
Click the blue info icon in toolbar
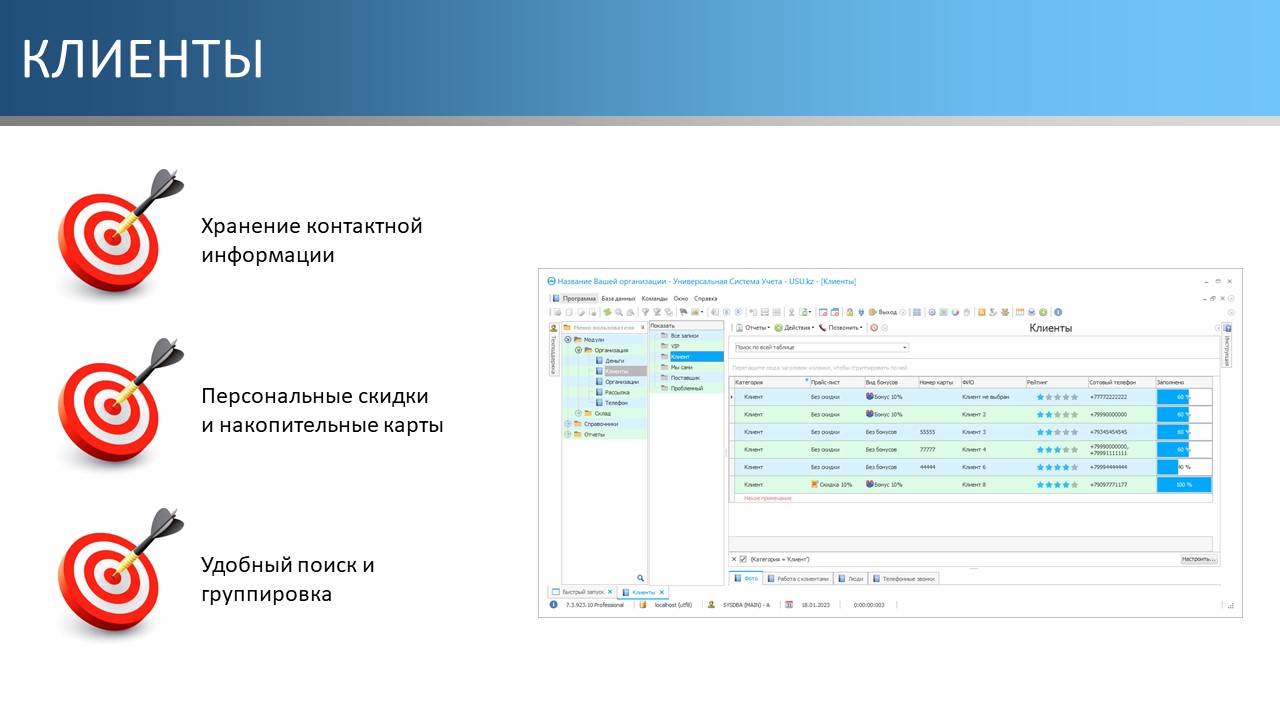tap(1058, 312)
